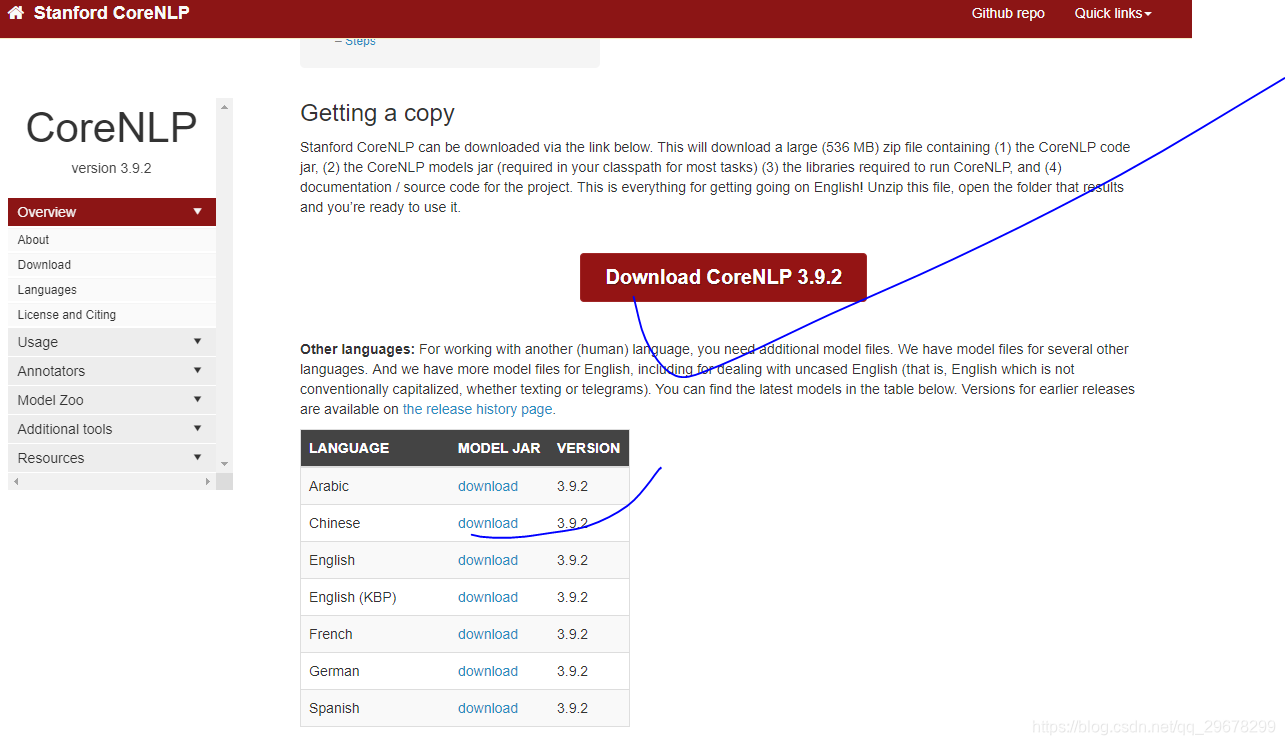Click the sidebar scrollbar up arrow

[224, 105]
